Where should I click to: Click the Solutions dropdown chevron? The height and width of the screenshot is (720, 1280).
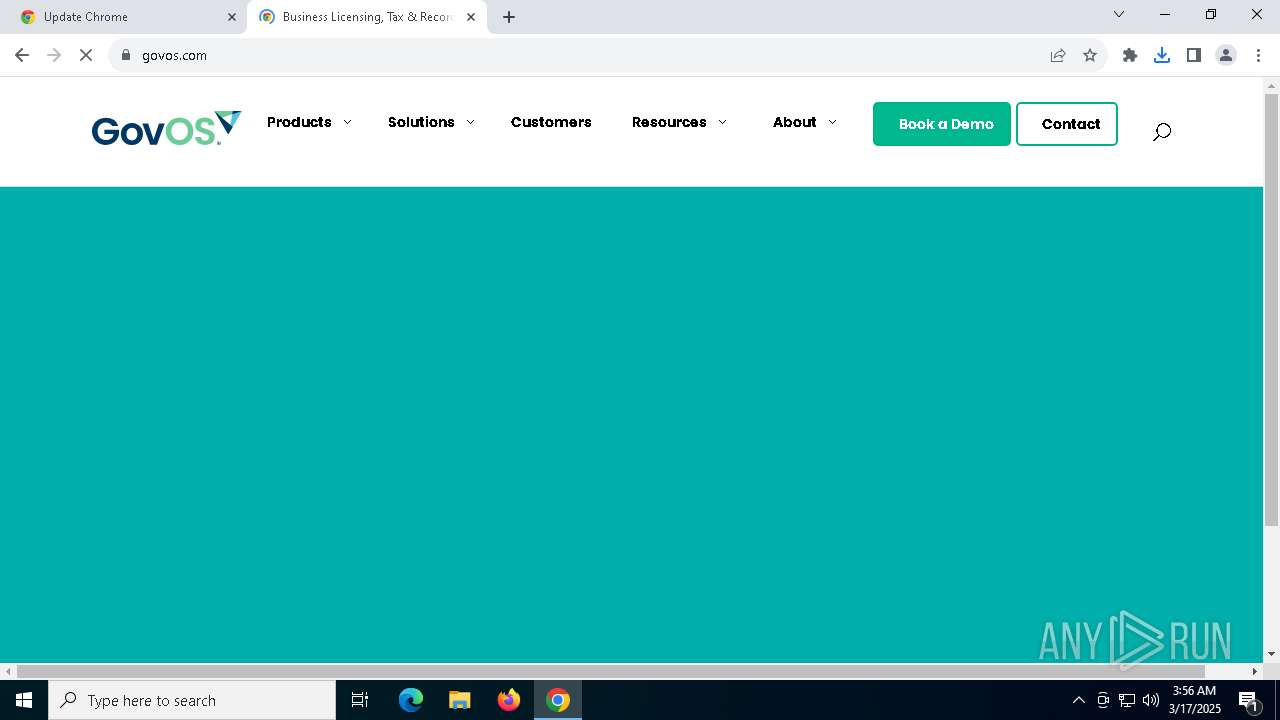[x=470, y=123]
